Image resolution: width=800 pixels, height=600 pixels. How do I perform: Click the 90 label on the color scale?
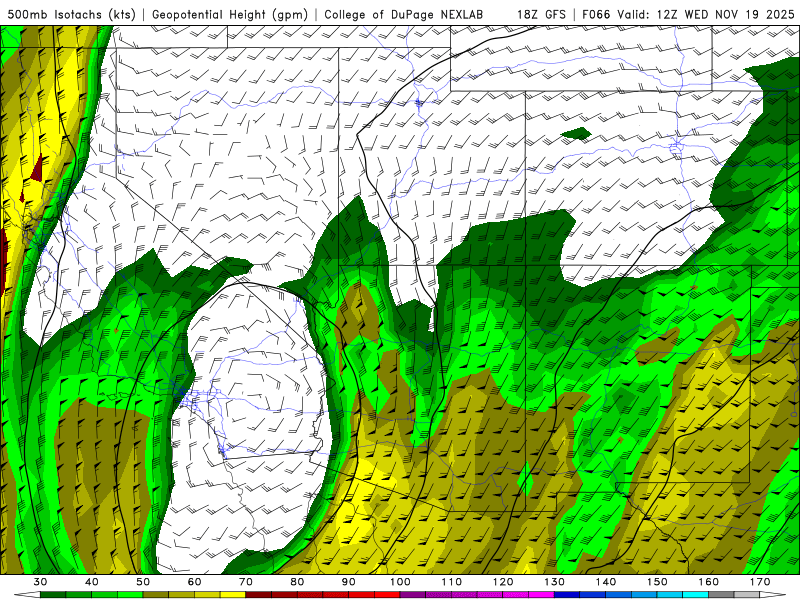(349, 582)
